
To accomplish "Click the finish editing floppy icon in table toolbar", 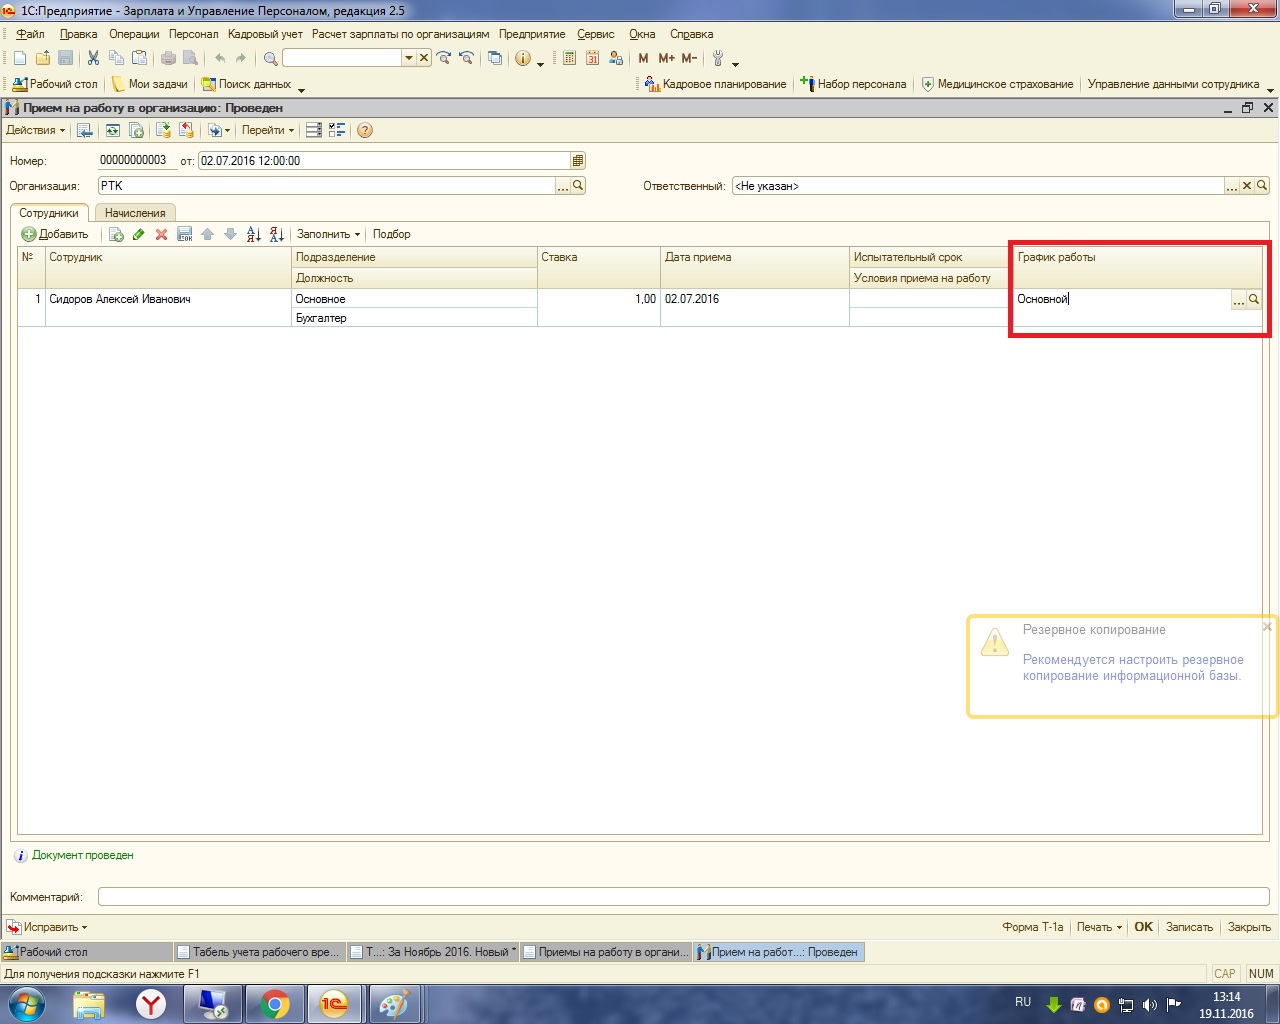I will (184, 234).
